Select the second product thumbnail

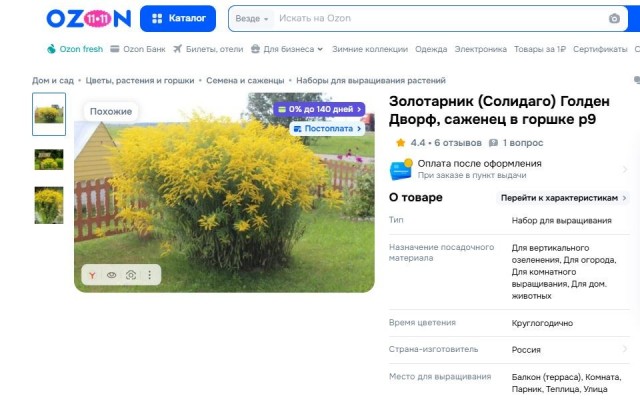pos(49,159)
